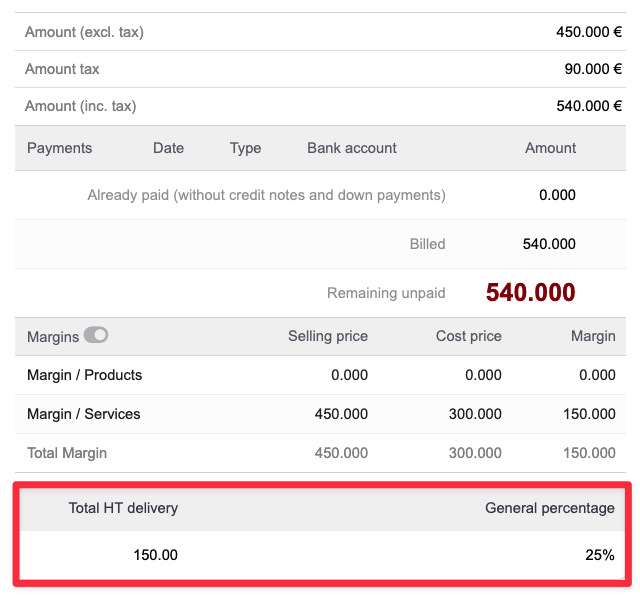Click the red 540.000 remaining unpaid value
The image size is (640, 595).
tap(530, 293)
